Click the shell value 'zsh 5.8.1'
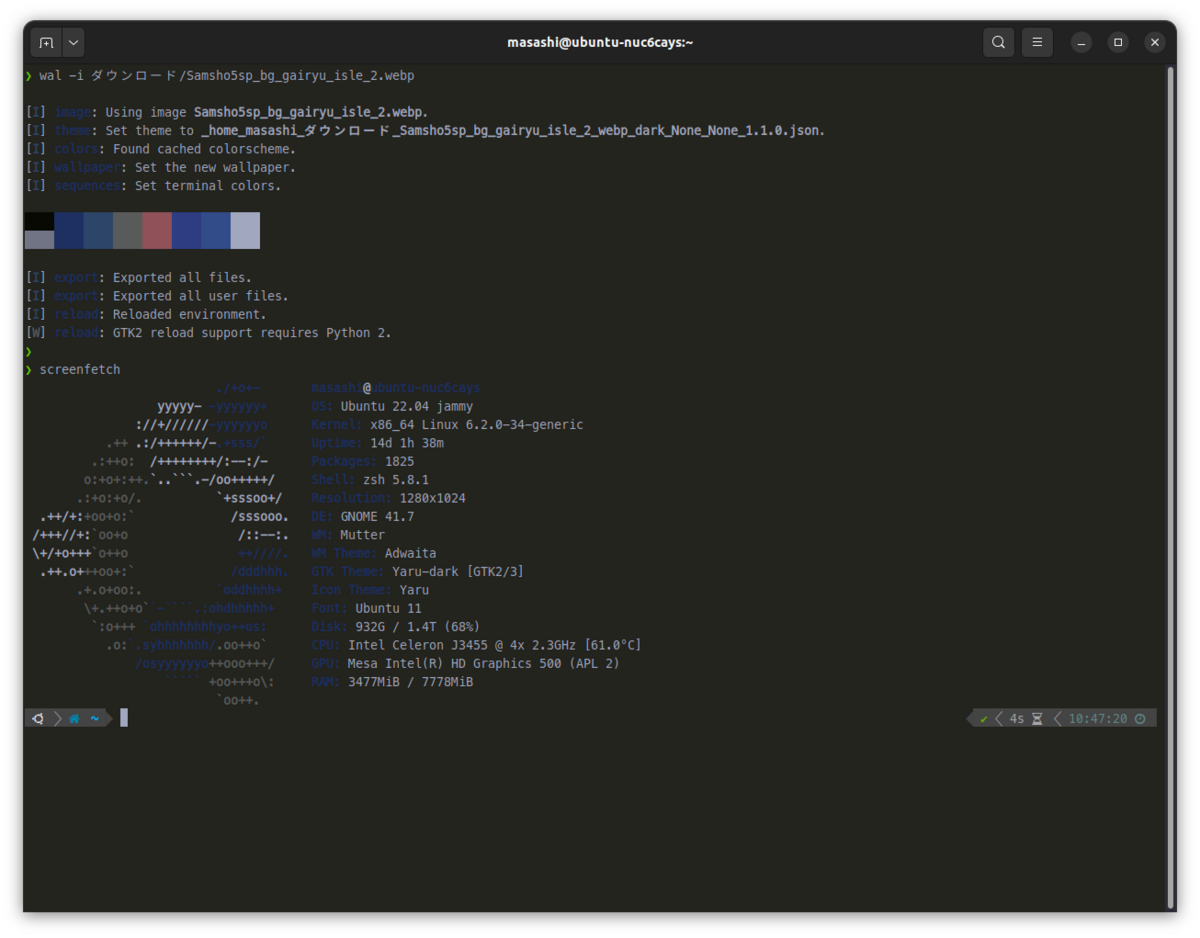Viewport: 1200px width, 938px height. (x=396, y=480)
